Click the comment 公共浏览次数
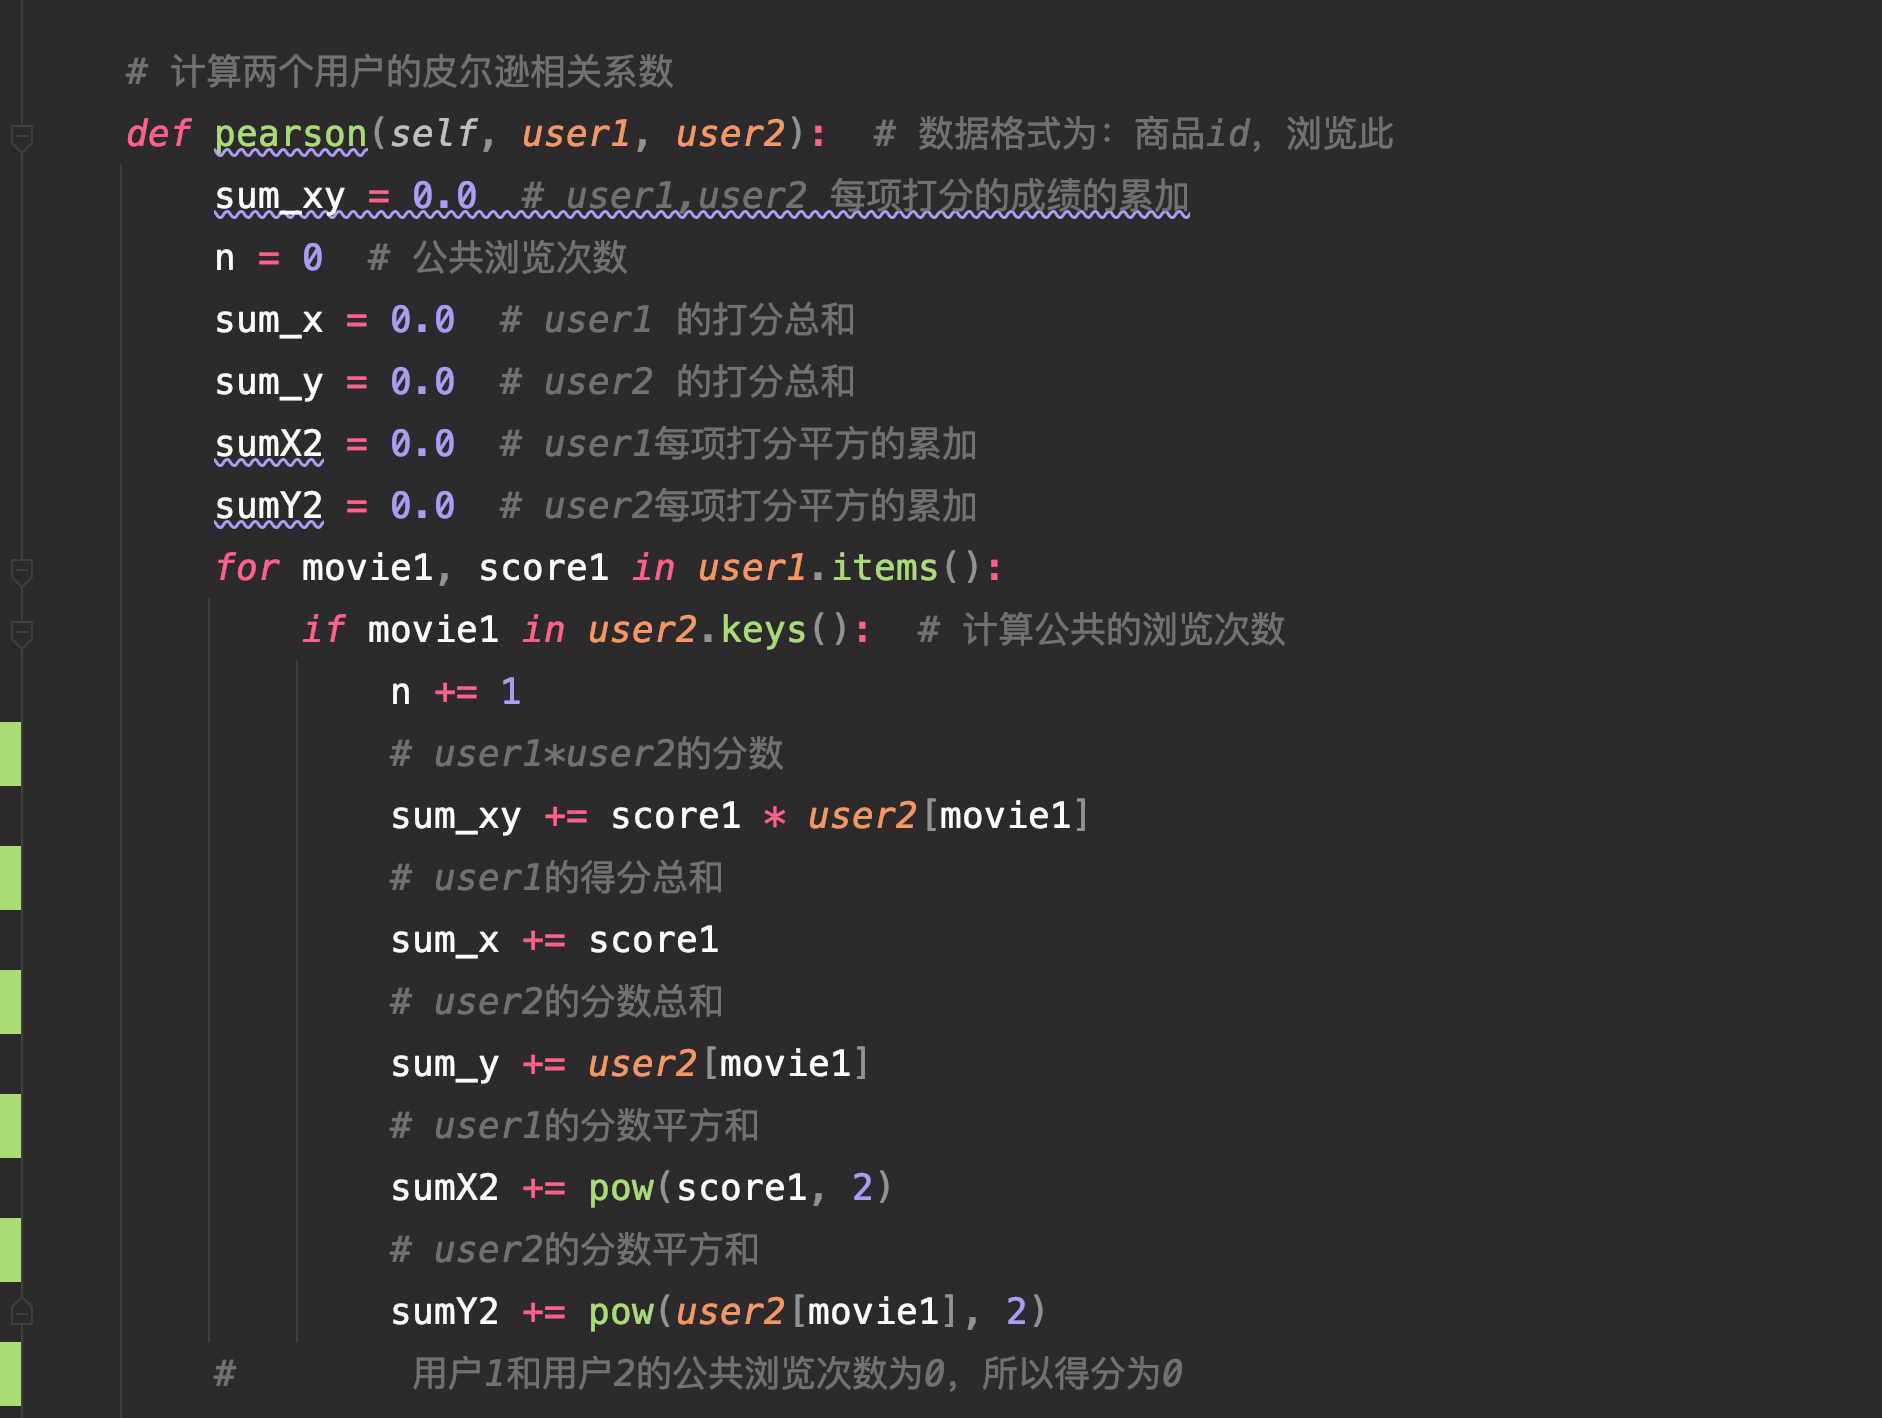The width and height of the screenshot is (1882, 1418). pyautogui.click(x=498, y=258)
